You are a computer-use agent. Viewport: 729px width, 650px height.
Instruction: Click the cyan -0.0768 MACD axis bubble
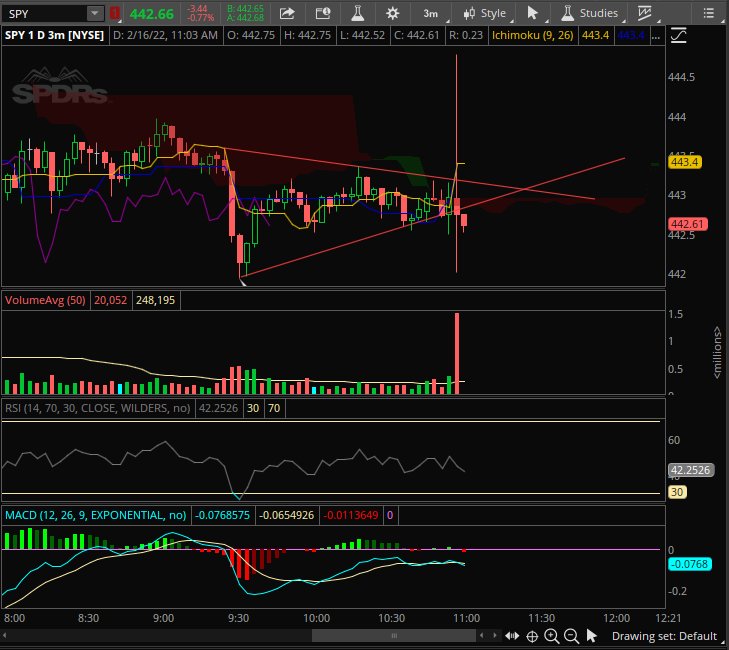click(690, 564)
